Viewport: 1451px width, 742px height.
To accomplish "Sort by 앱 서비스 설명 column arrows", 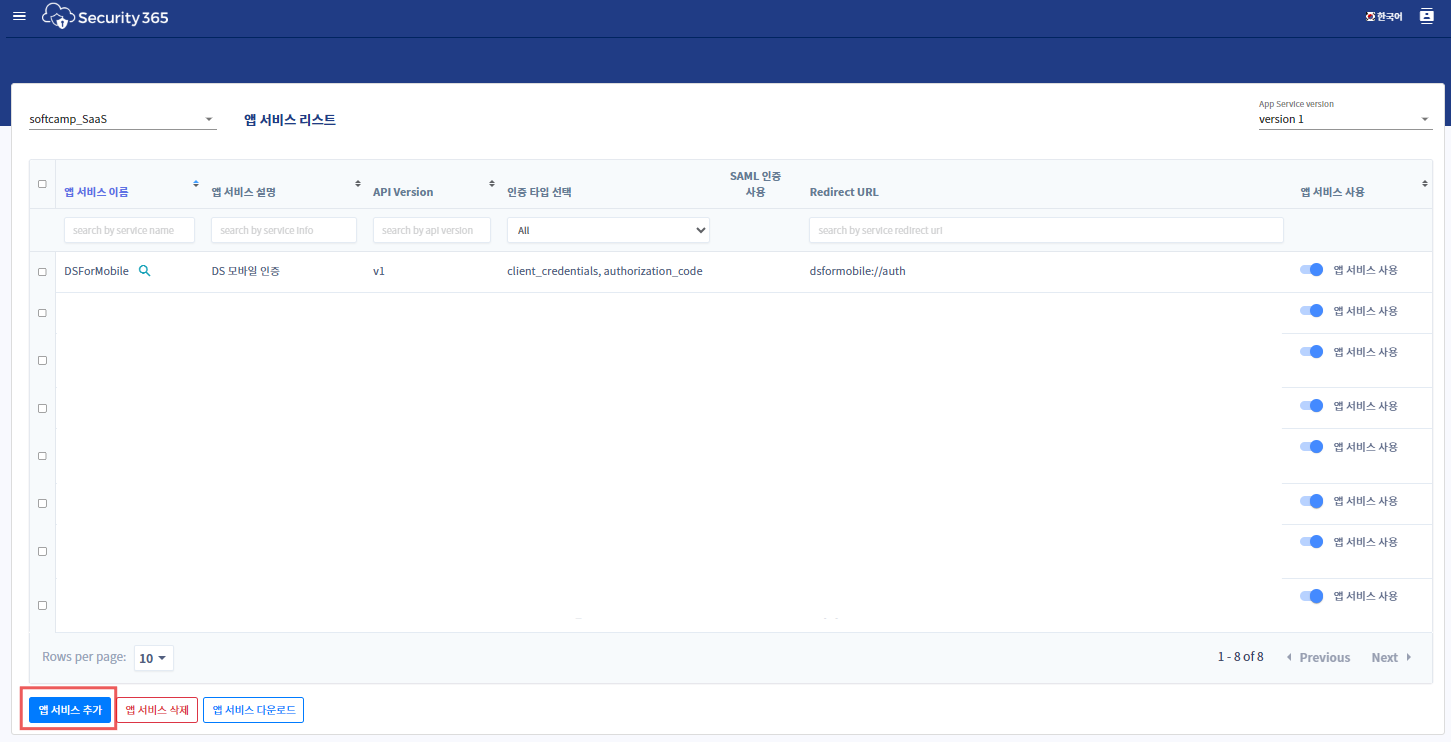I will (x=358, y=184).
